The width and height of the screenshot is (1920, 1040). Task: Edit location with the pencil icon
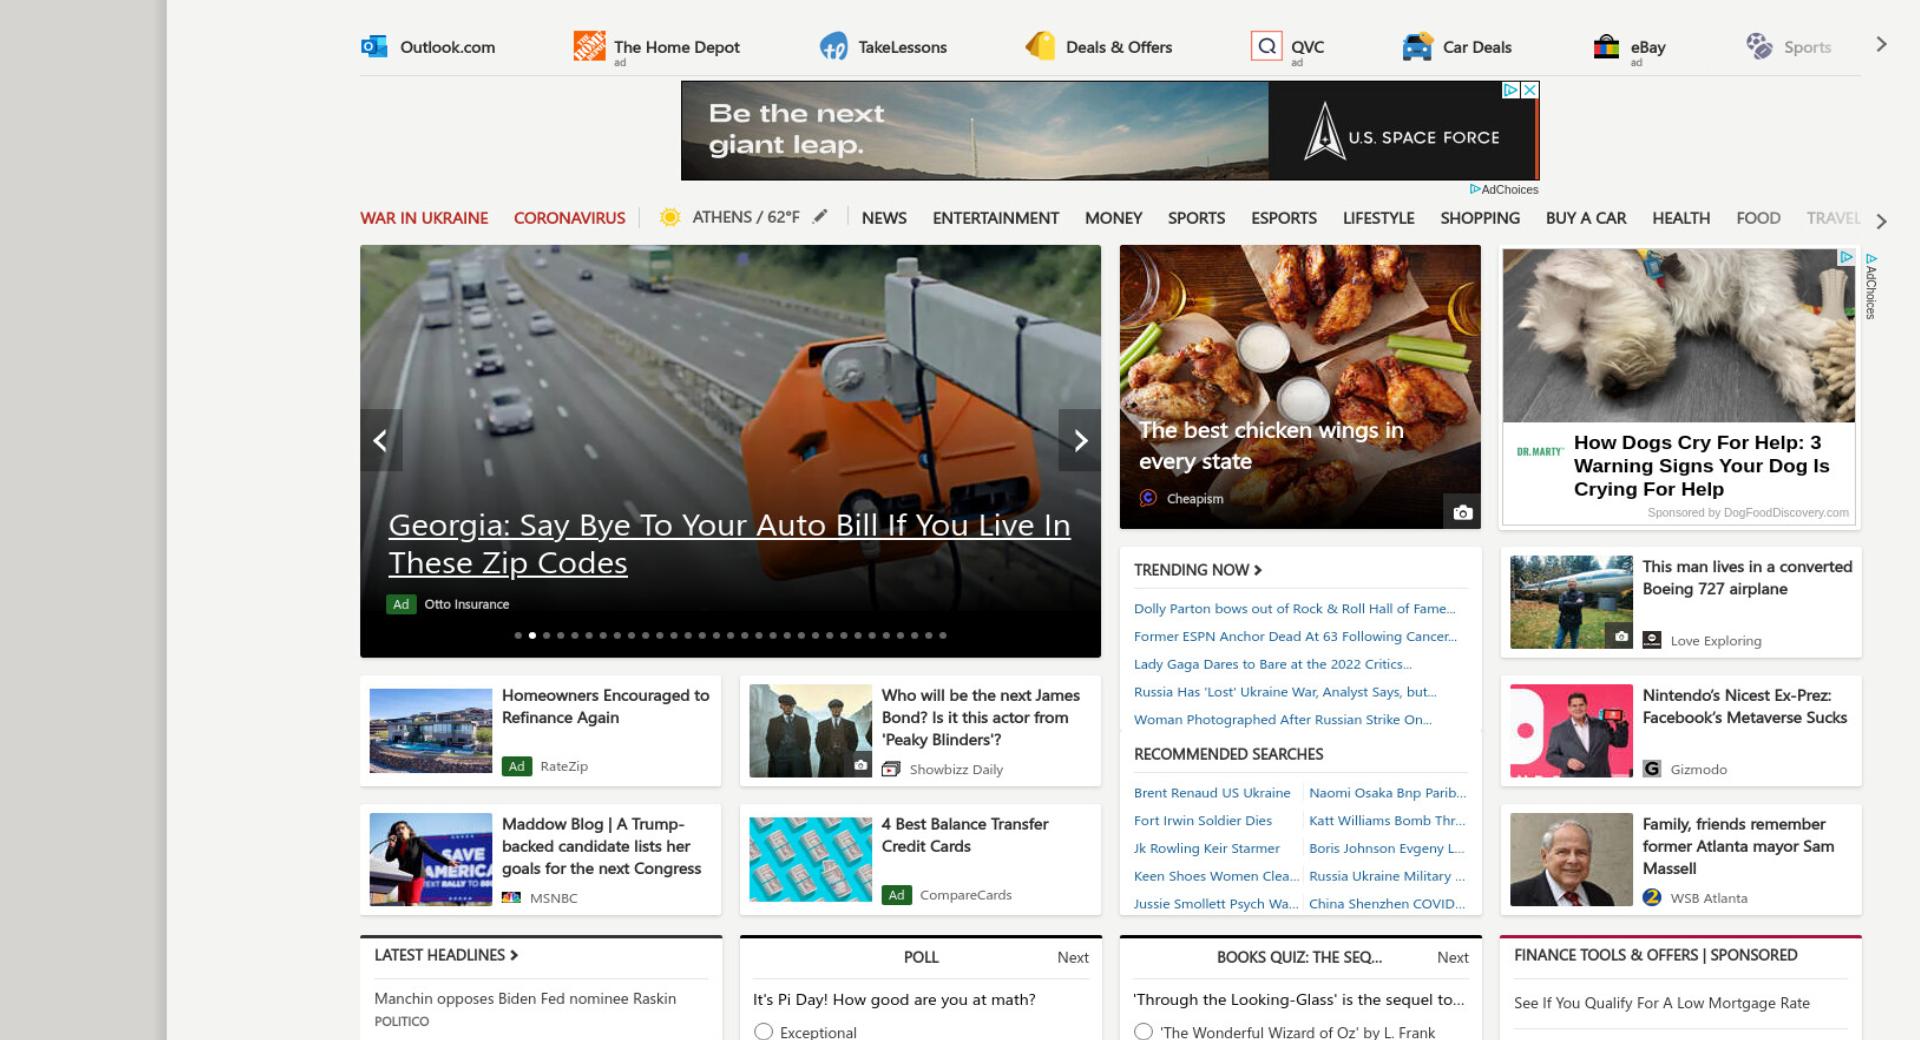click(820, 216)
